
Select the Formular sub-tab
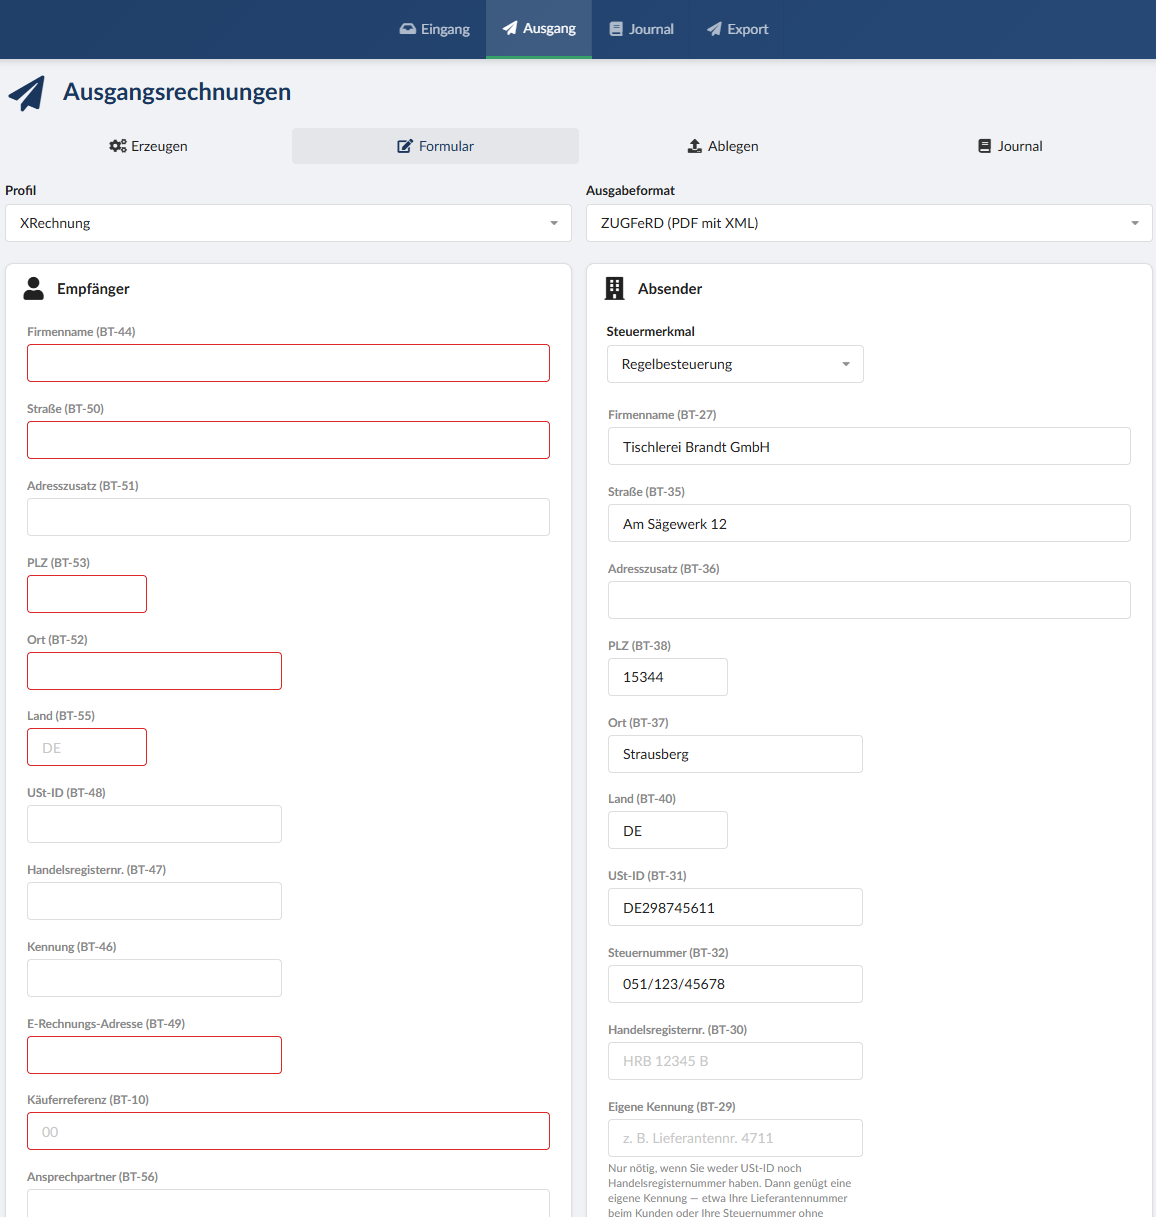point(435,146)
